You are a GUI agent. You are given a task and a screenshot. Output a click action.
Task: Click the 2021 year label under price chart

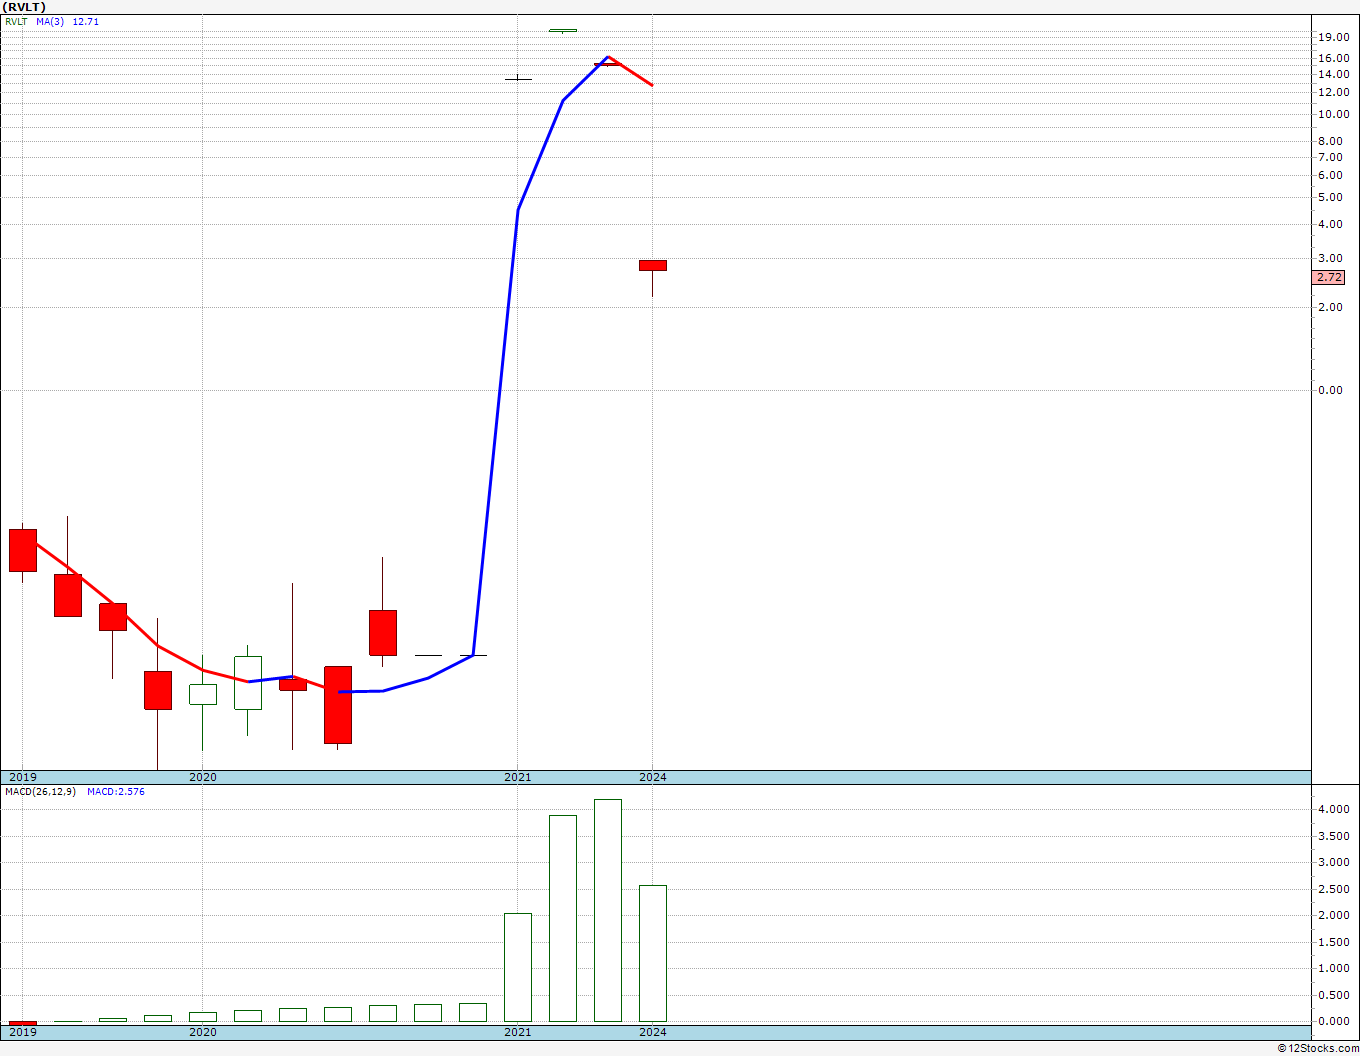tap(518, 777)
